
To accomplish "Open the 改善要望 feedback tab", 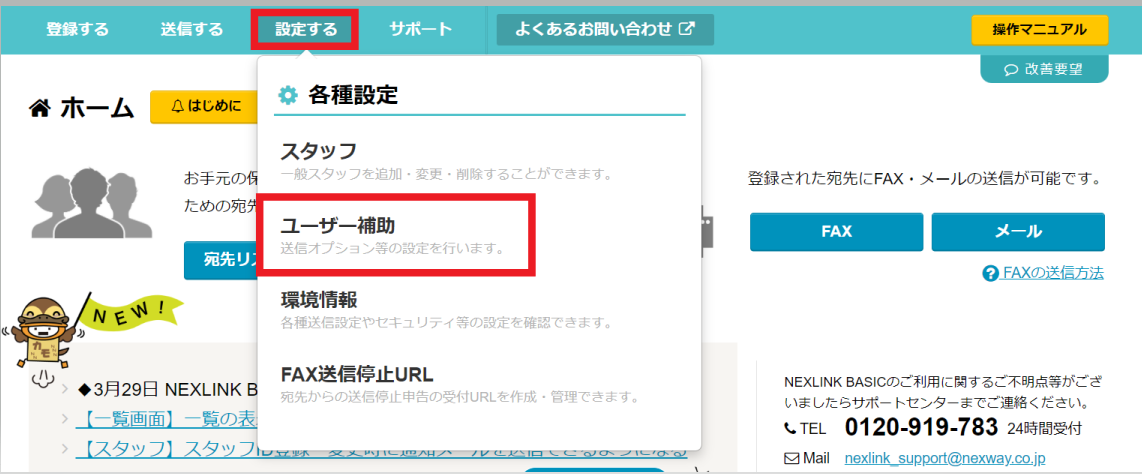I will click(x=1044, y=70).
